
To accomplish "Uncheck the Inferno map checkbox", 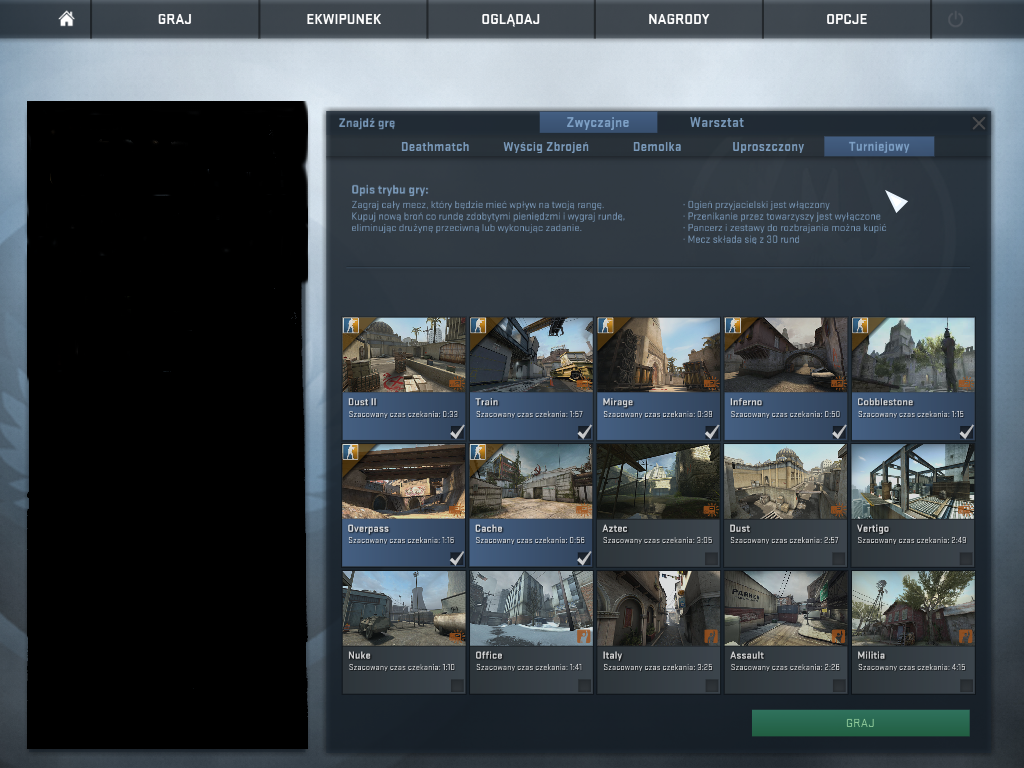I will (x=839, y=432).
